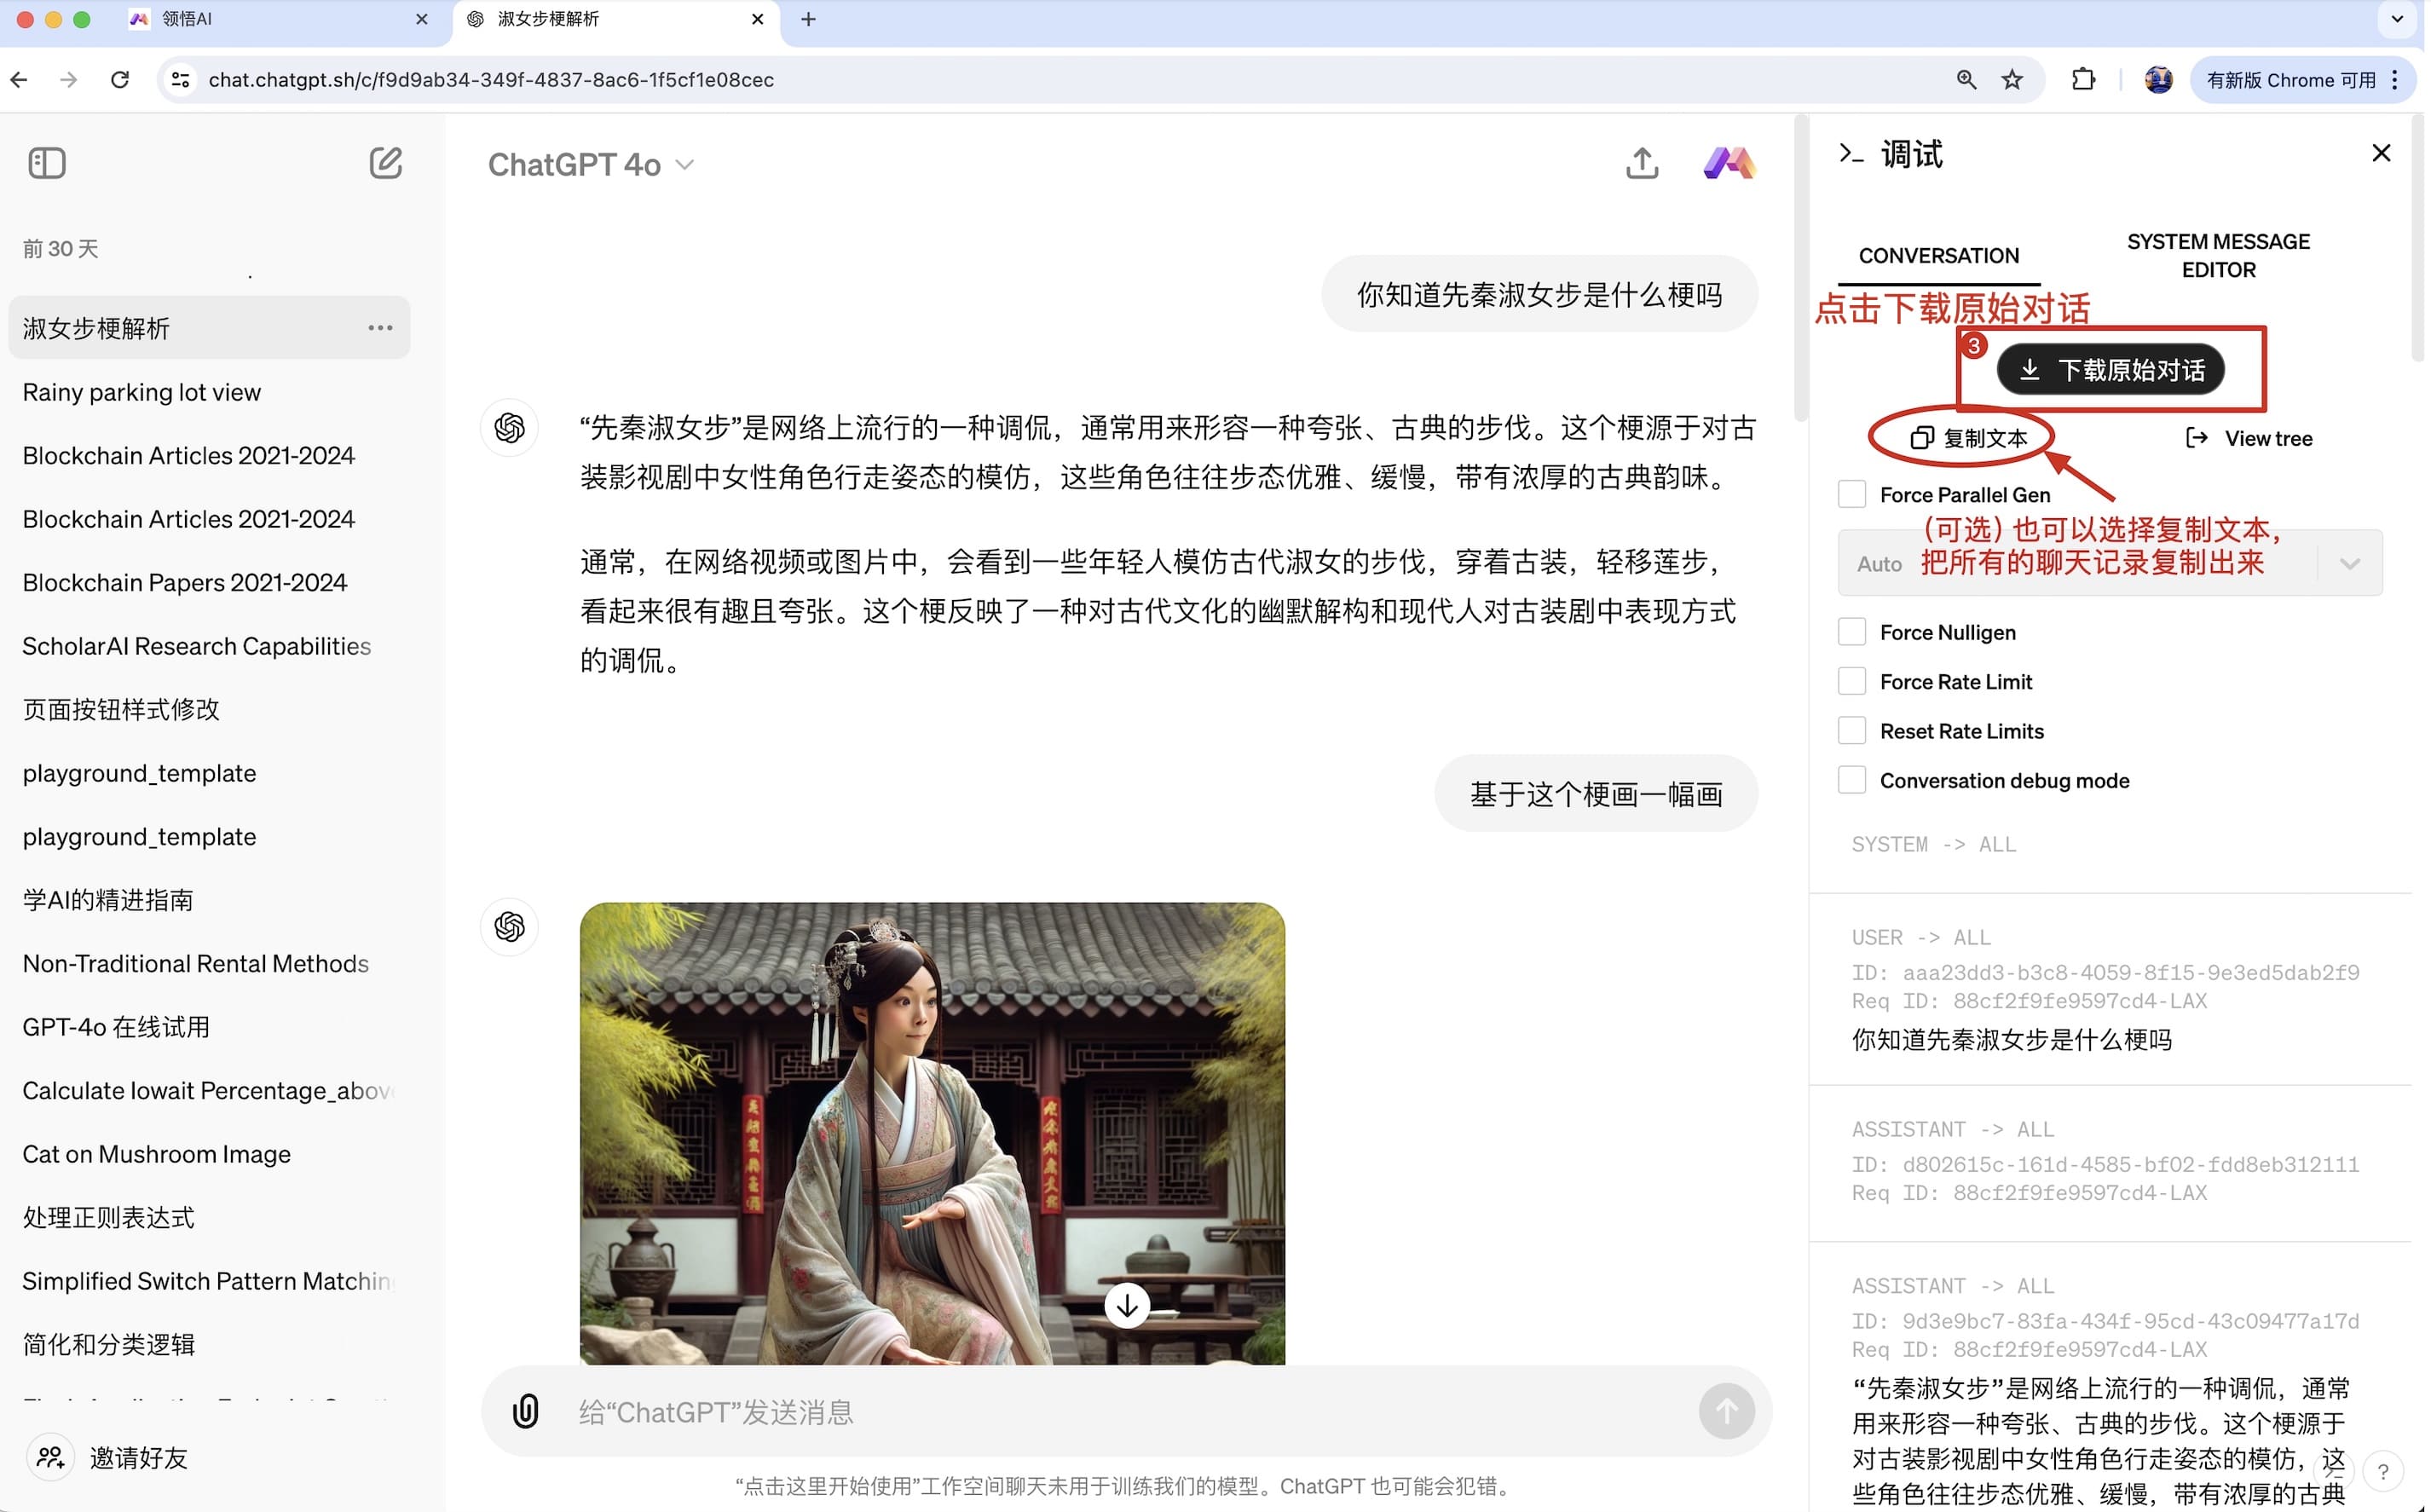Click the colorful 领悟AI logo icon
The width and height of the screenshot is (2431, 1512).
point(1729,163)
